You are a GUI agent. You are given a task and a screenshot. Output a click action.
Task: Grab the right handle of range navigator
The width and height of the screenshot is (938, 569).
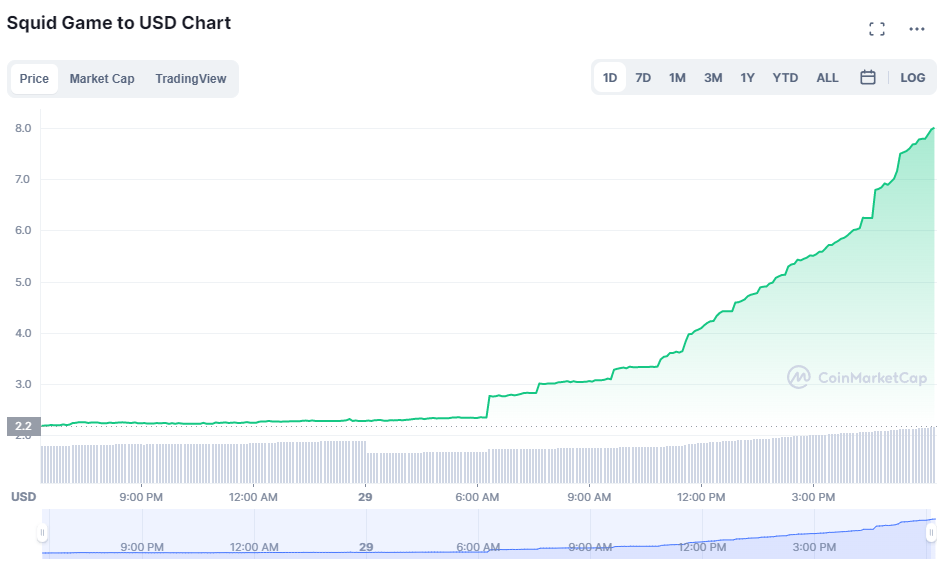(x=931, y=533)
